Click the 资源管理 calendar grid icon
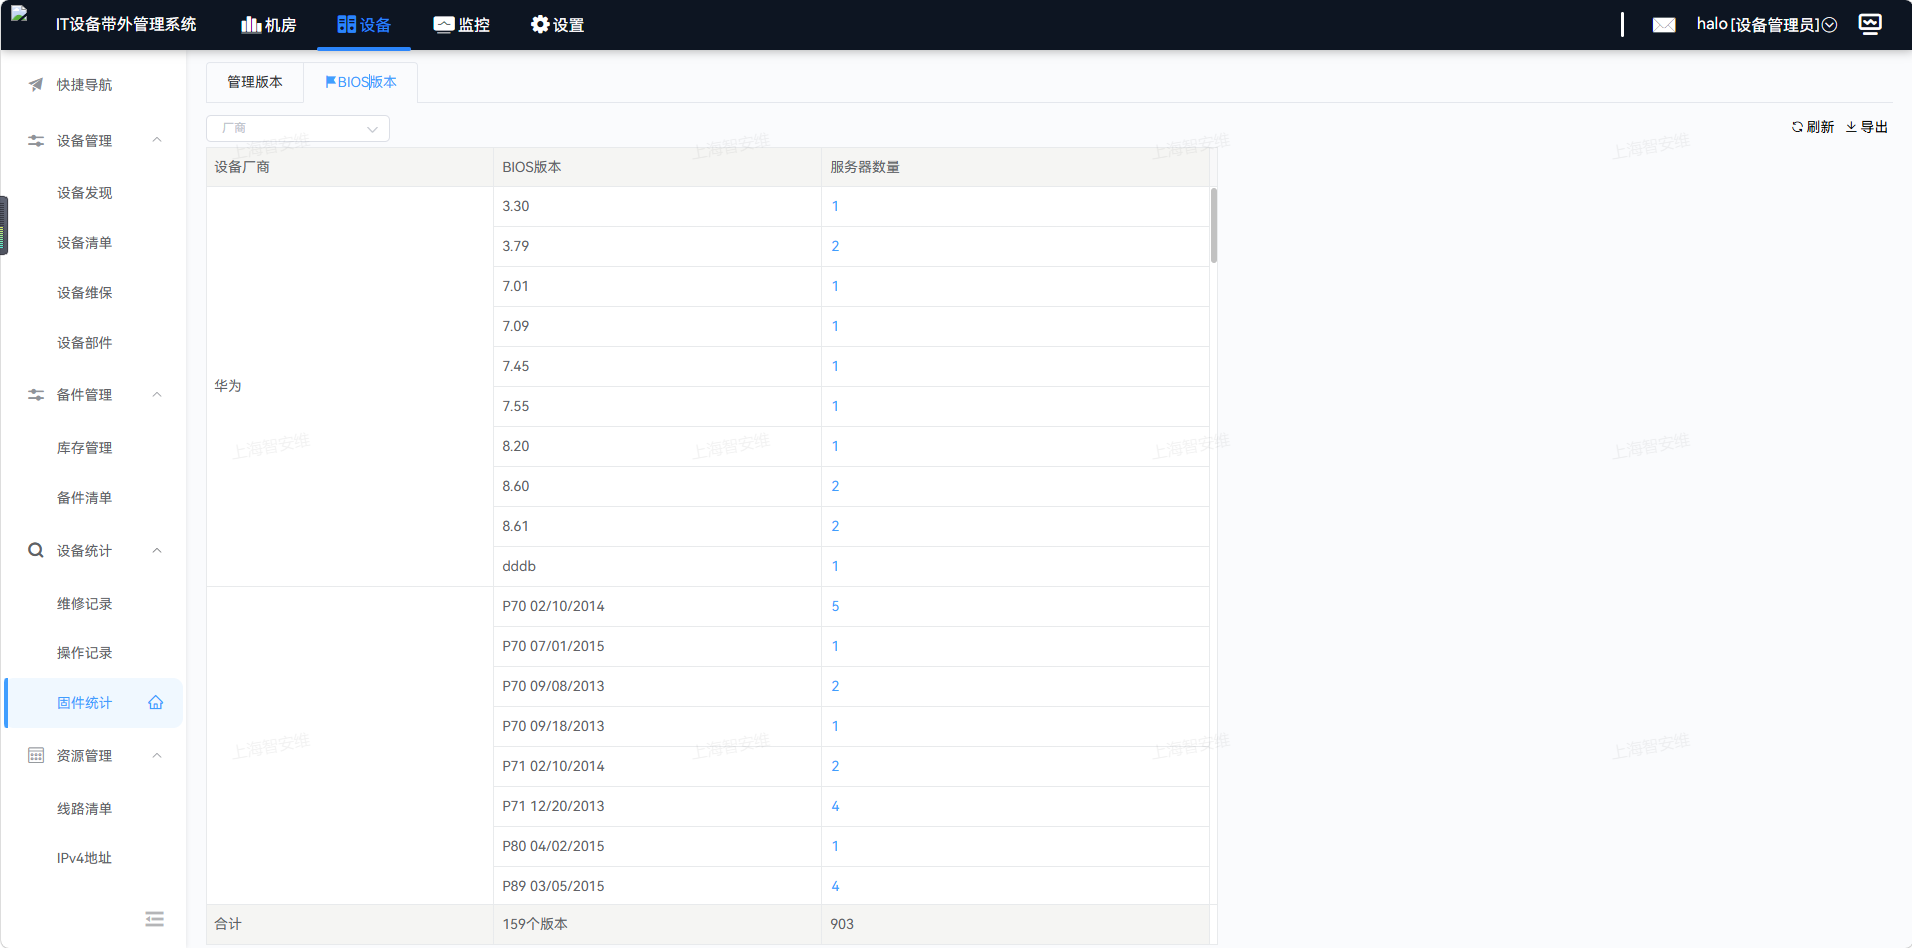Viewport: 1912px width, 948px height. (x=36, y=756)
